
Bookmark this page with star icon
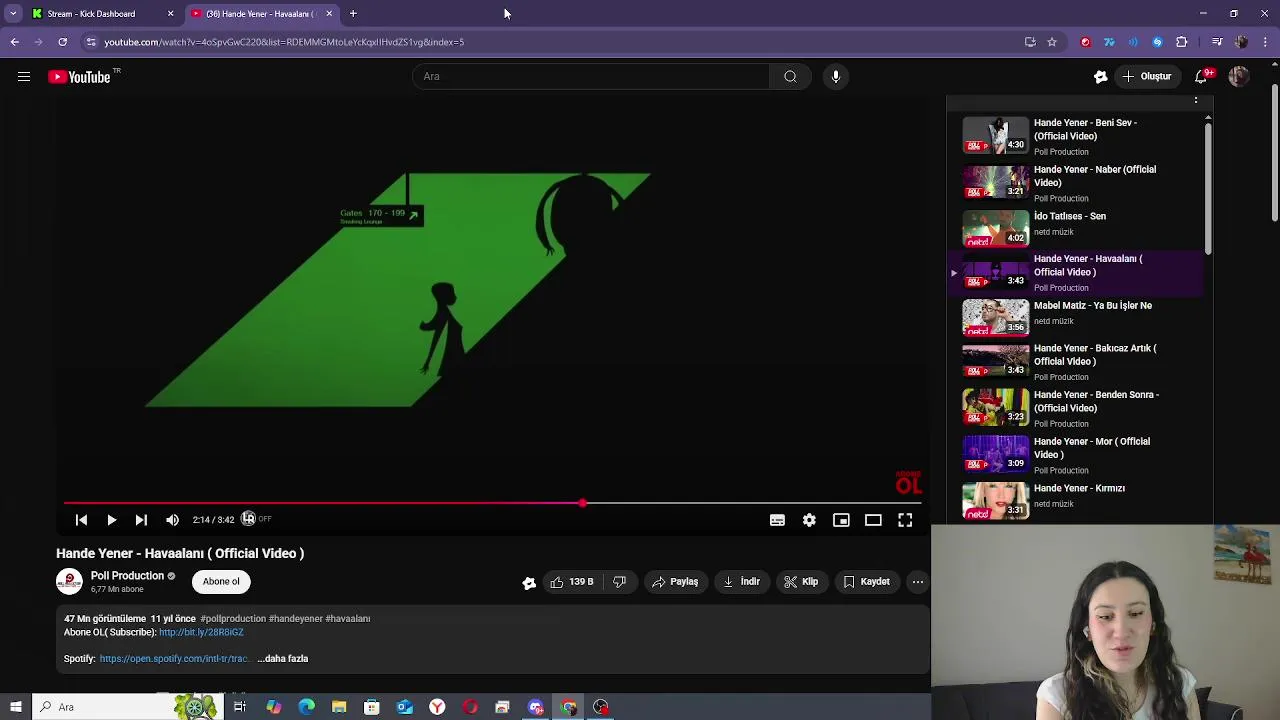[x=1052, y=42]
